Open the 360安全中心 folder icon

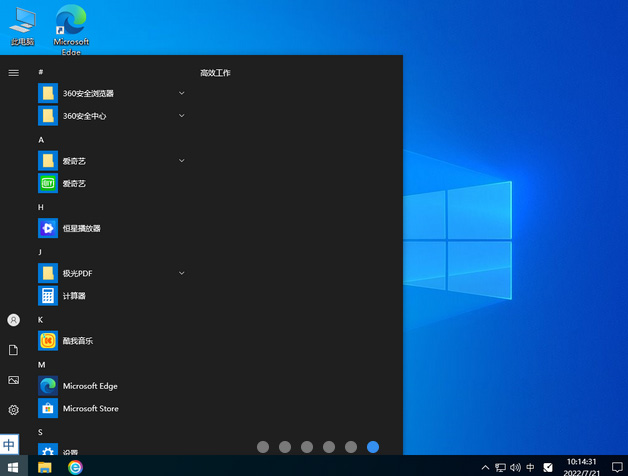pos(48,115)
